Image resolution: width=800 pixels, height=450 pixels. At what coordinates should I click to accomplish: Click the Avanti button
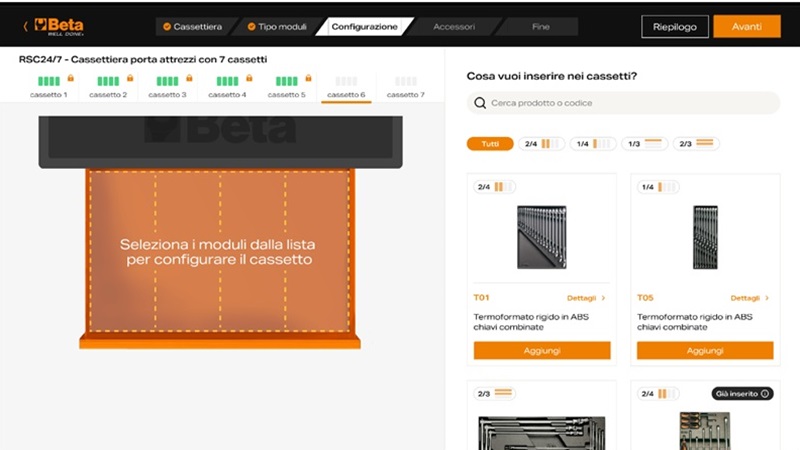[746, 27]
